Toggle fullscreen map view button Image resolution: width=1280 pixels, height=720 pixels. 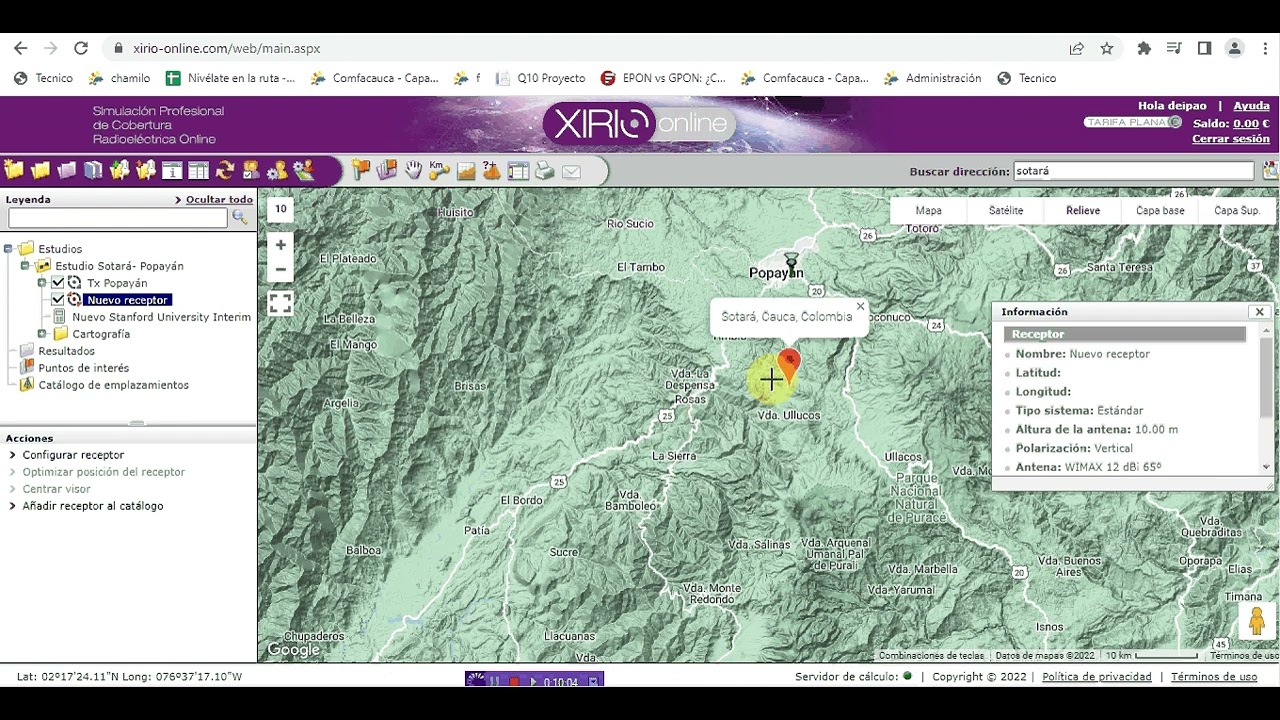pos(281,304)
